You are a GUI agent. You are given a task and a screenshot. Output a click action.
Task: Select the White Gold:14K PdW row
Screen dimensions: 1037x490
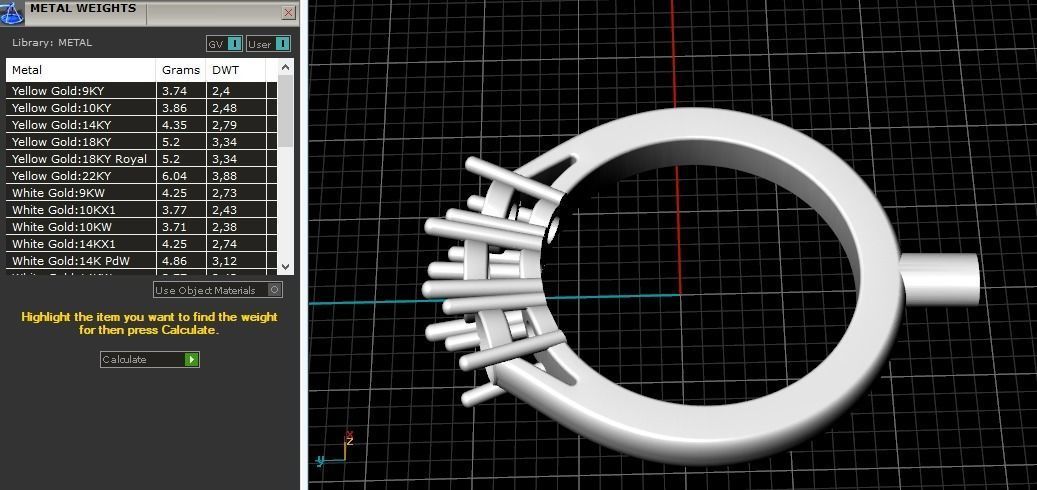pos(142,261)
